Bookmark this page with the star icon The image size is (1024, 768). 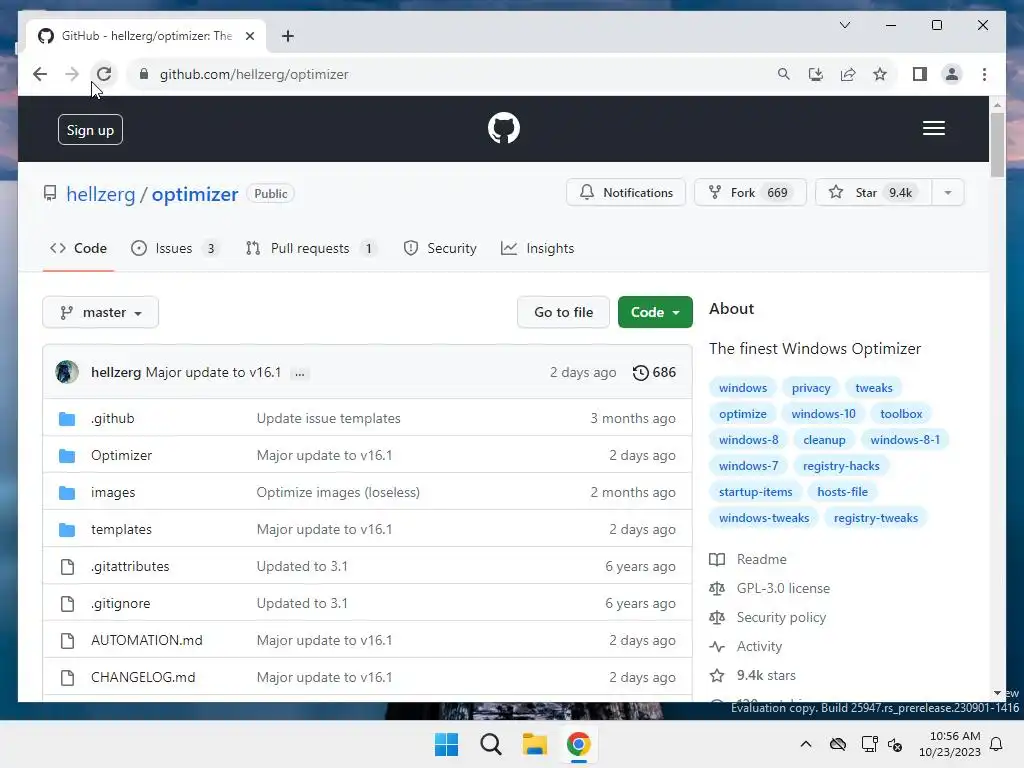(x=880, y=74)
